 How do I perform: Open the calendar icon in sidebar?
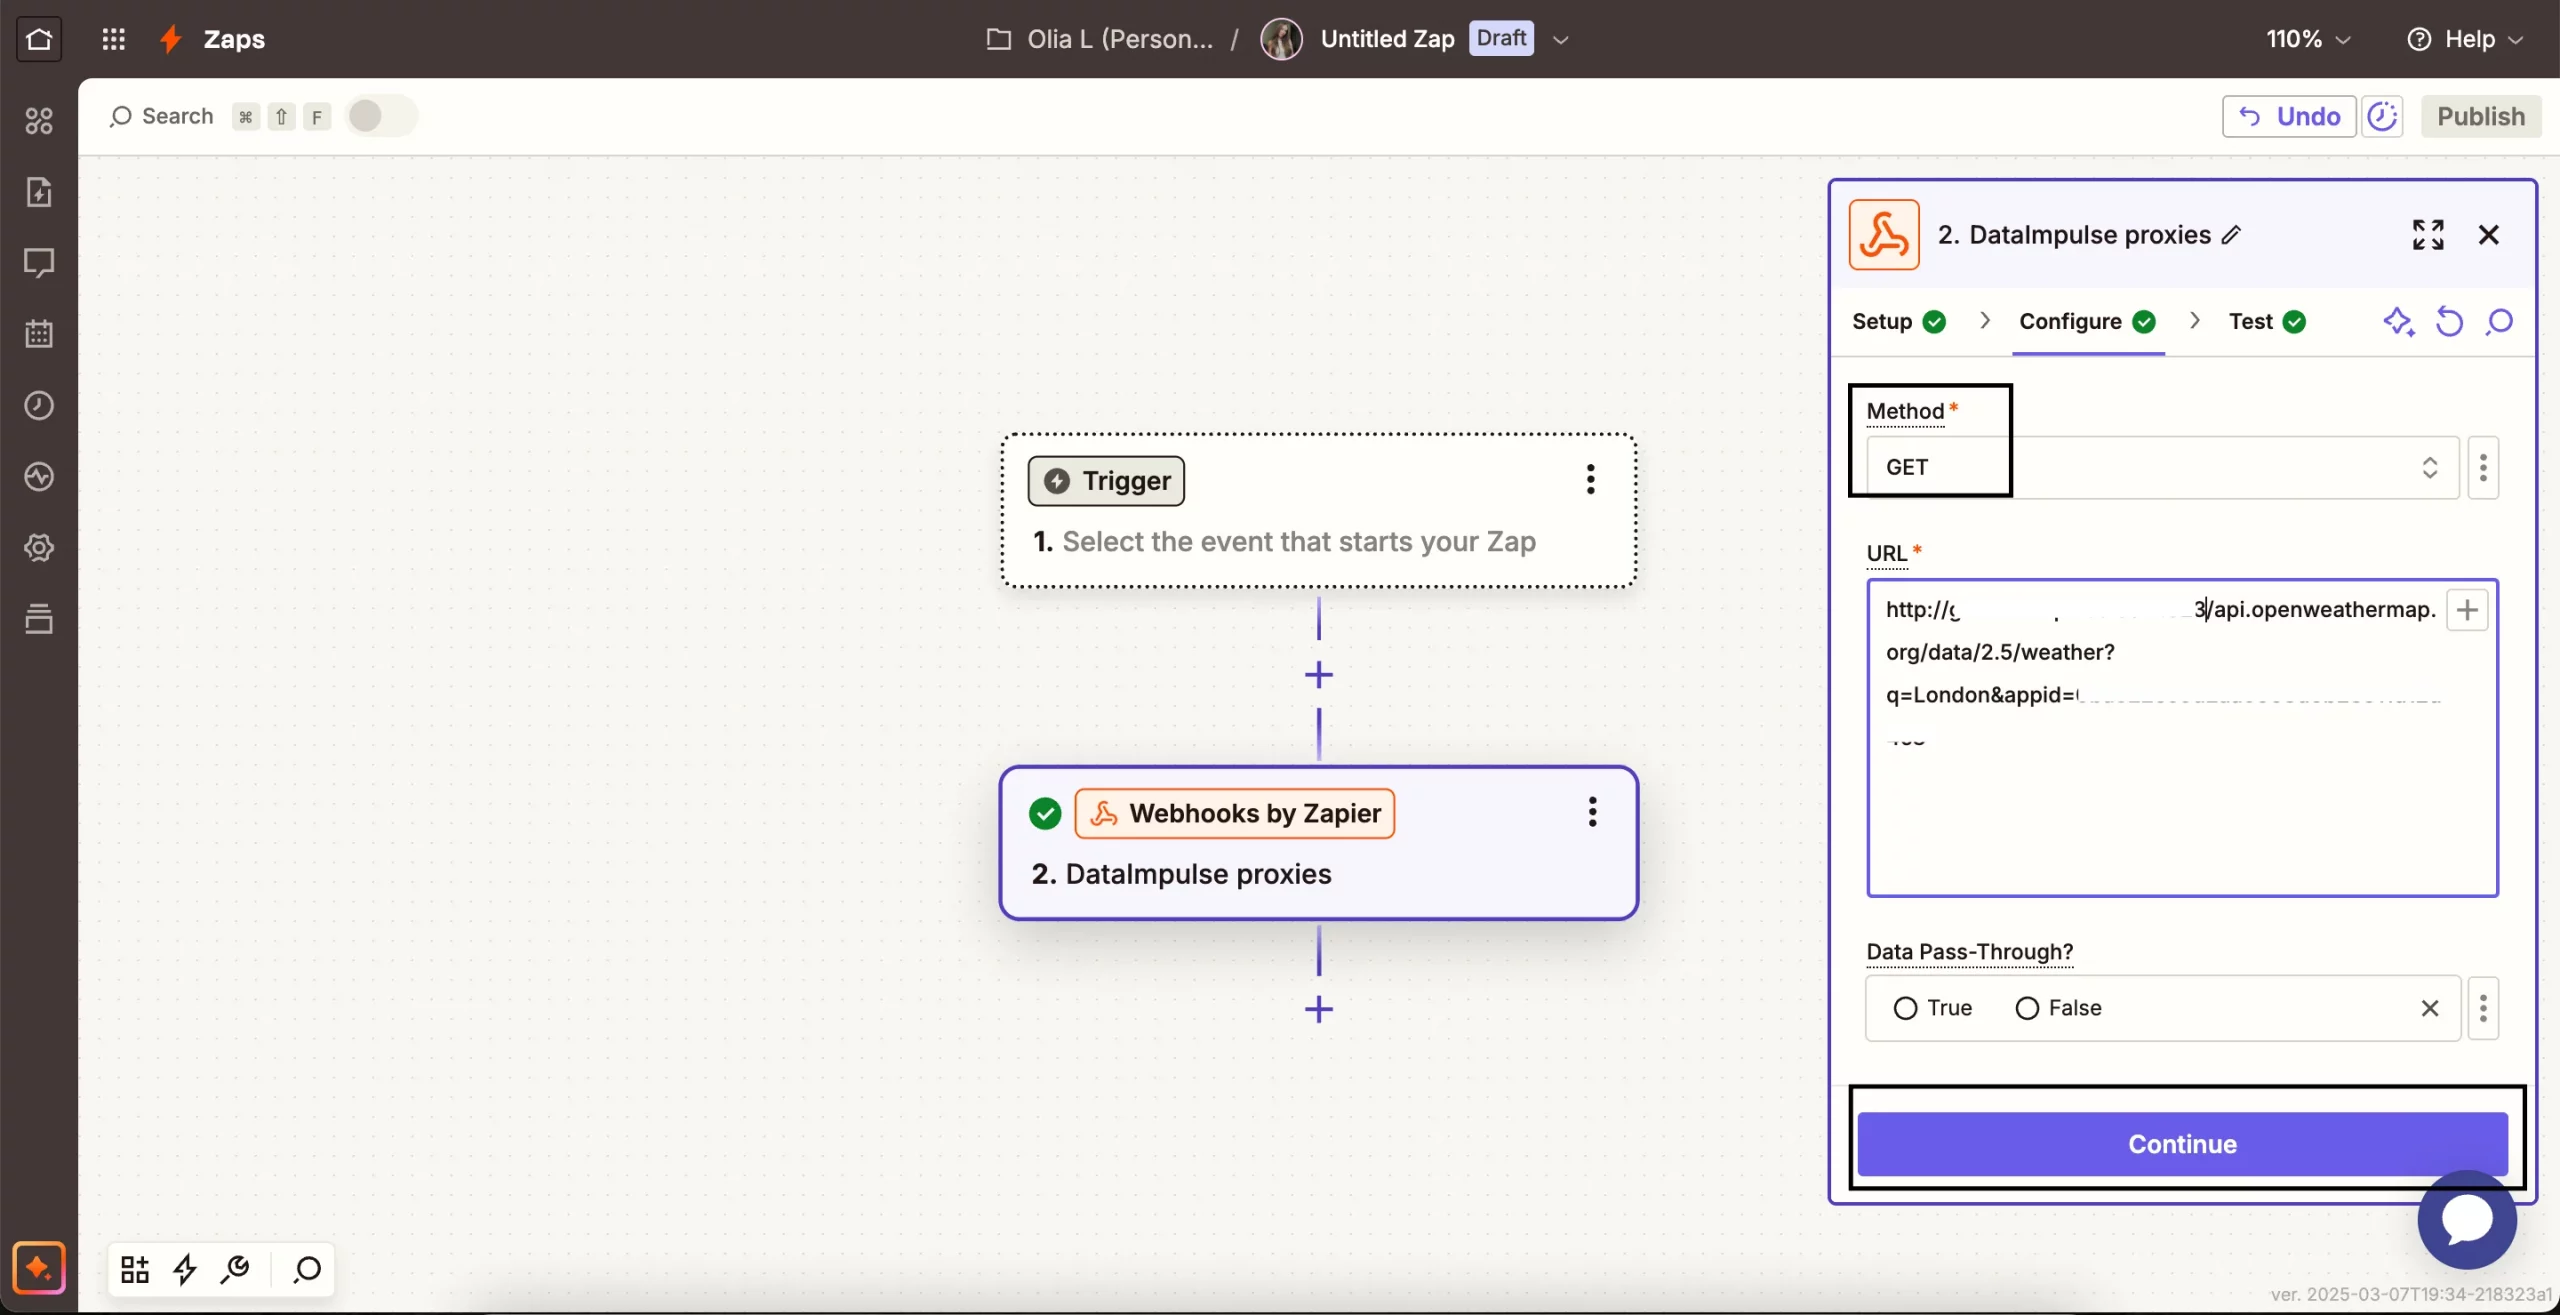pyautogui.click(x=39, y=334)
